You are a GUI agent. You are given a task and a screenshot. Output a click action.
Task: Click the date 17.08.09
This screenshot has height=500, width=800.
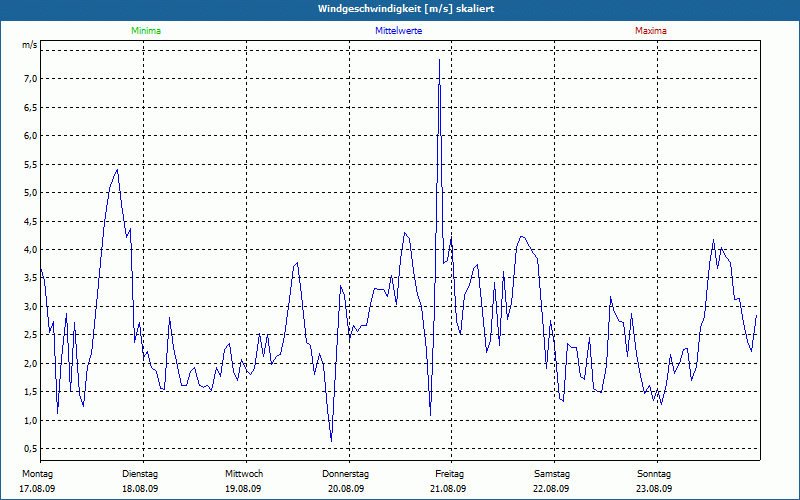(37, 489)
